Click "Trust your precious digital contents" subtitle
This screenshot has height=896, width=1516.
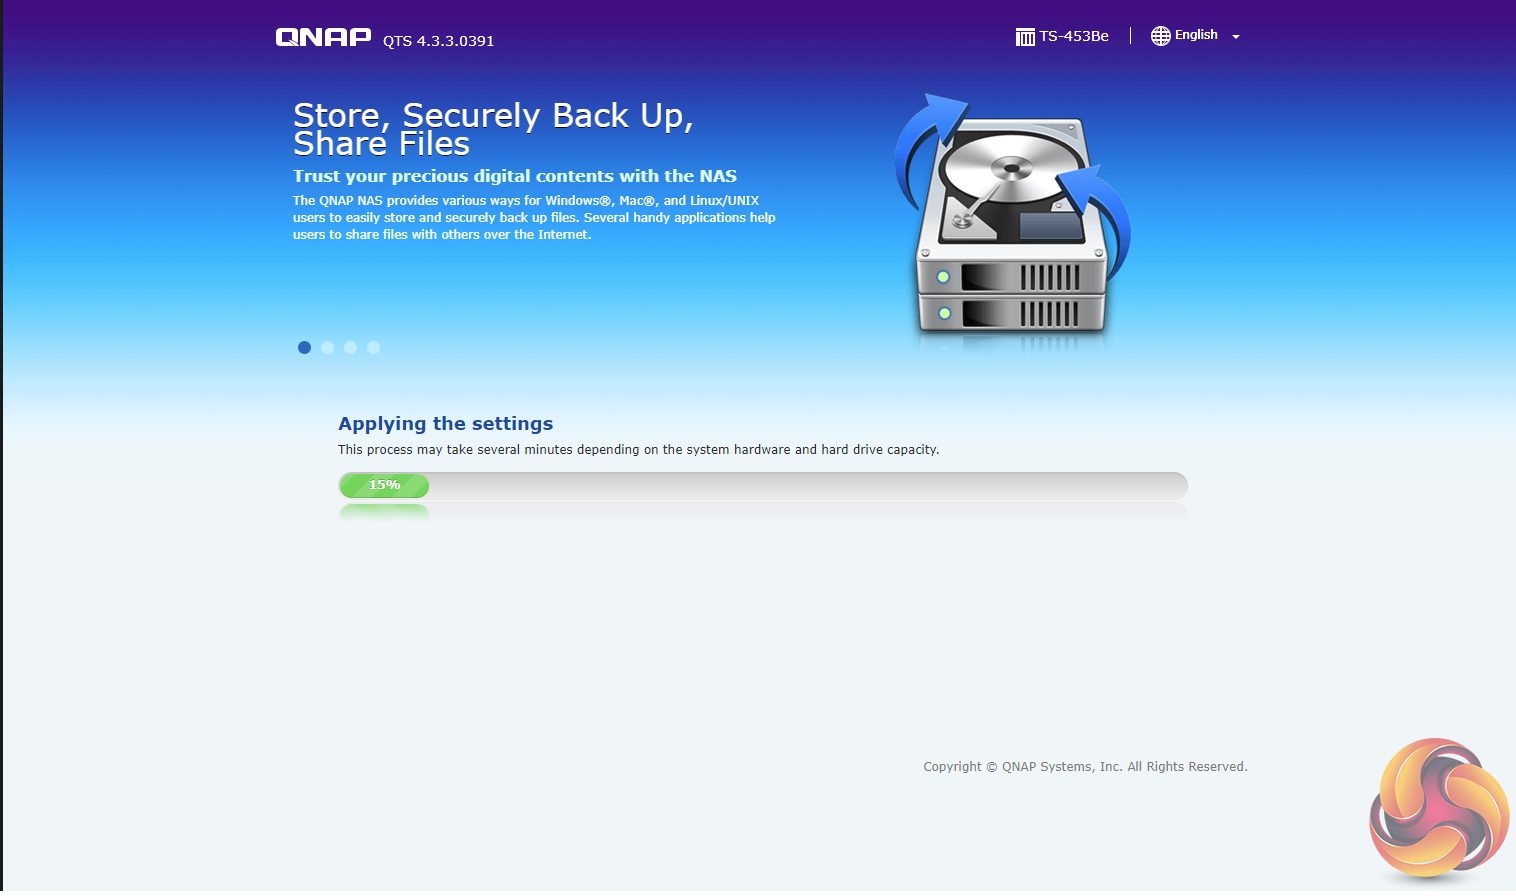coord(515,176)
